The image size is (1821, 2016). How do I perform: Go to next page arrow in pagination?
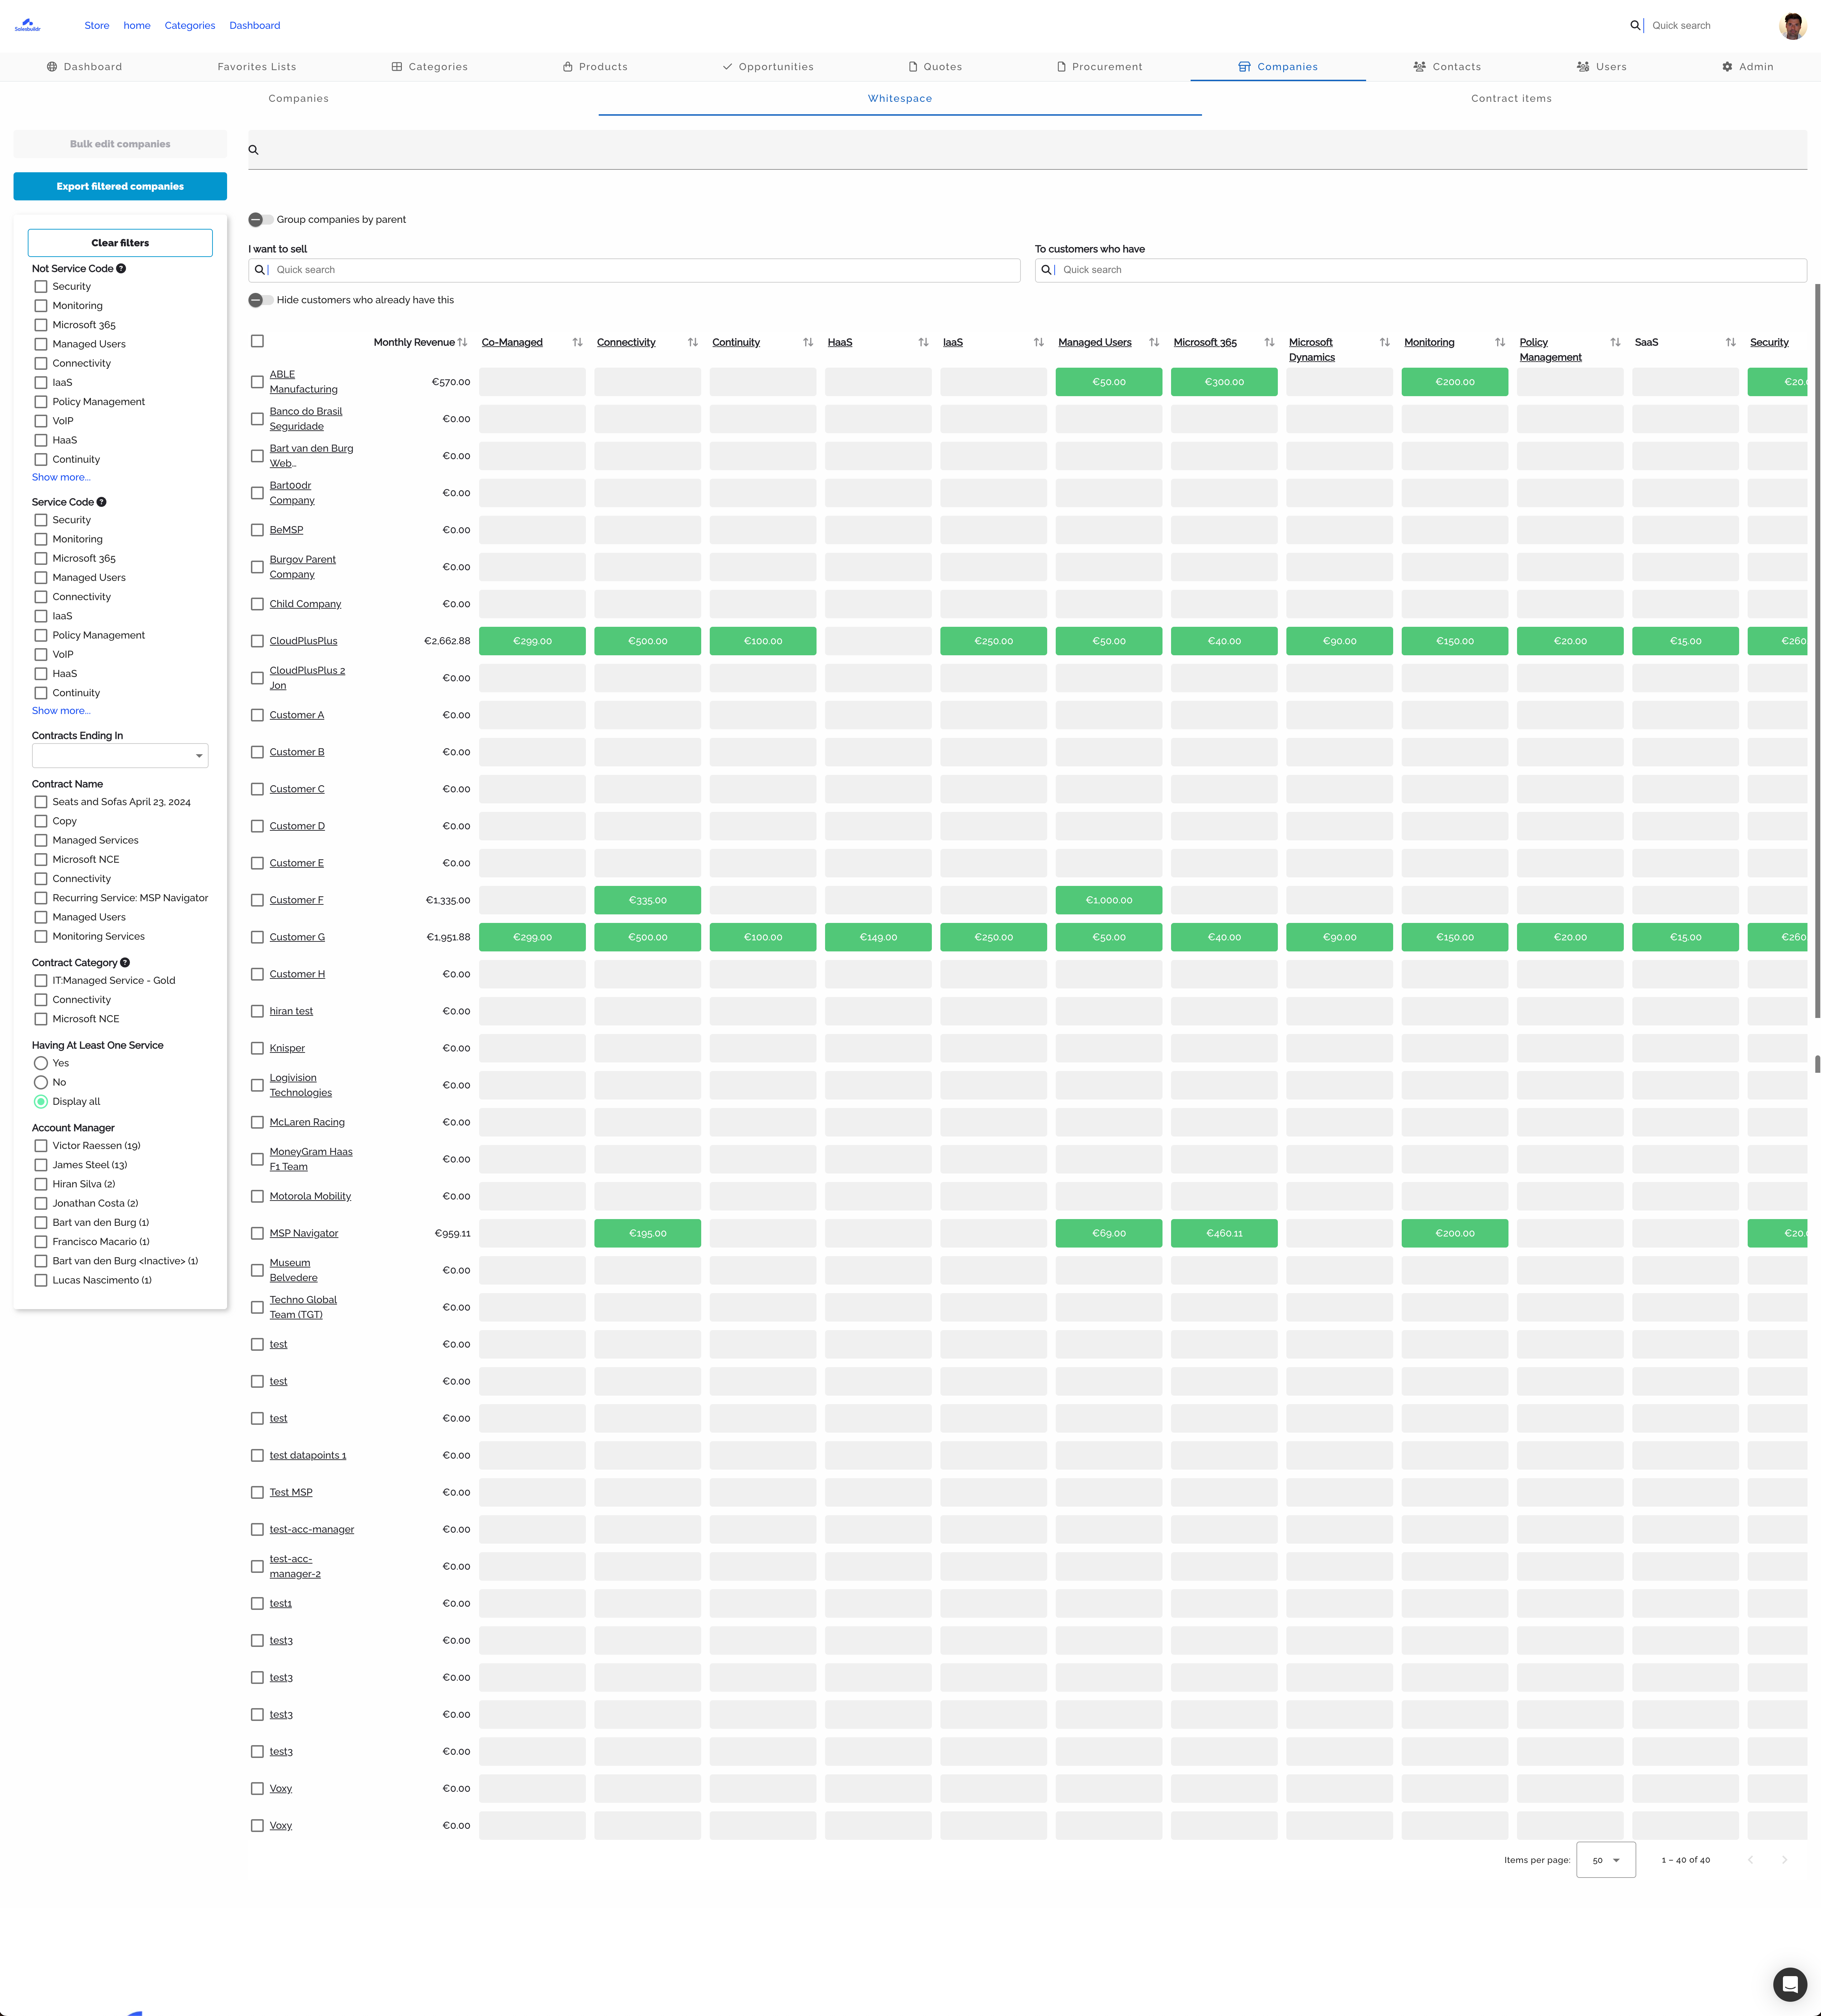click(x=1785, y=1860)
